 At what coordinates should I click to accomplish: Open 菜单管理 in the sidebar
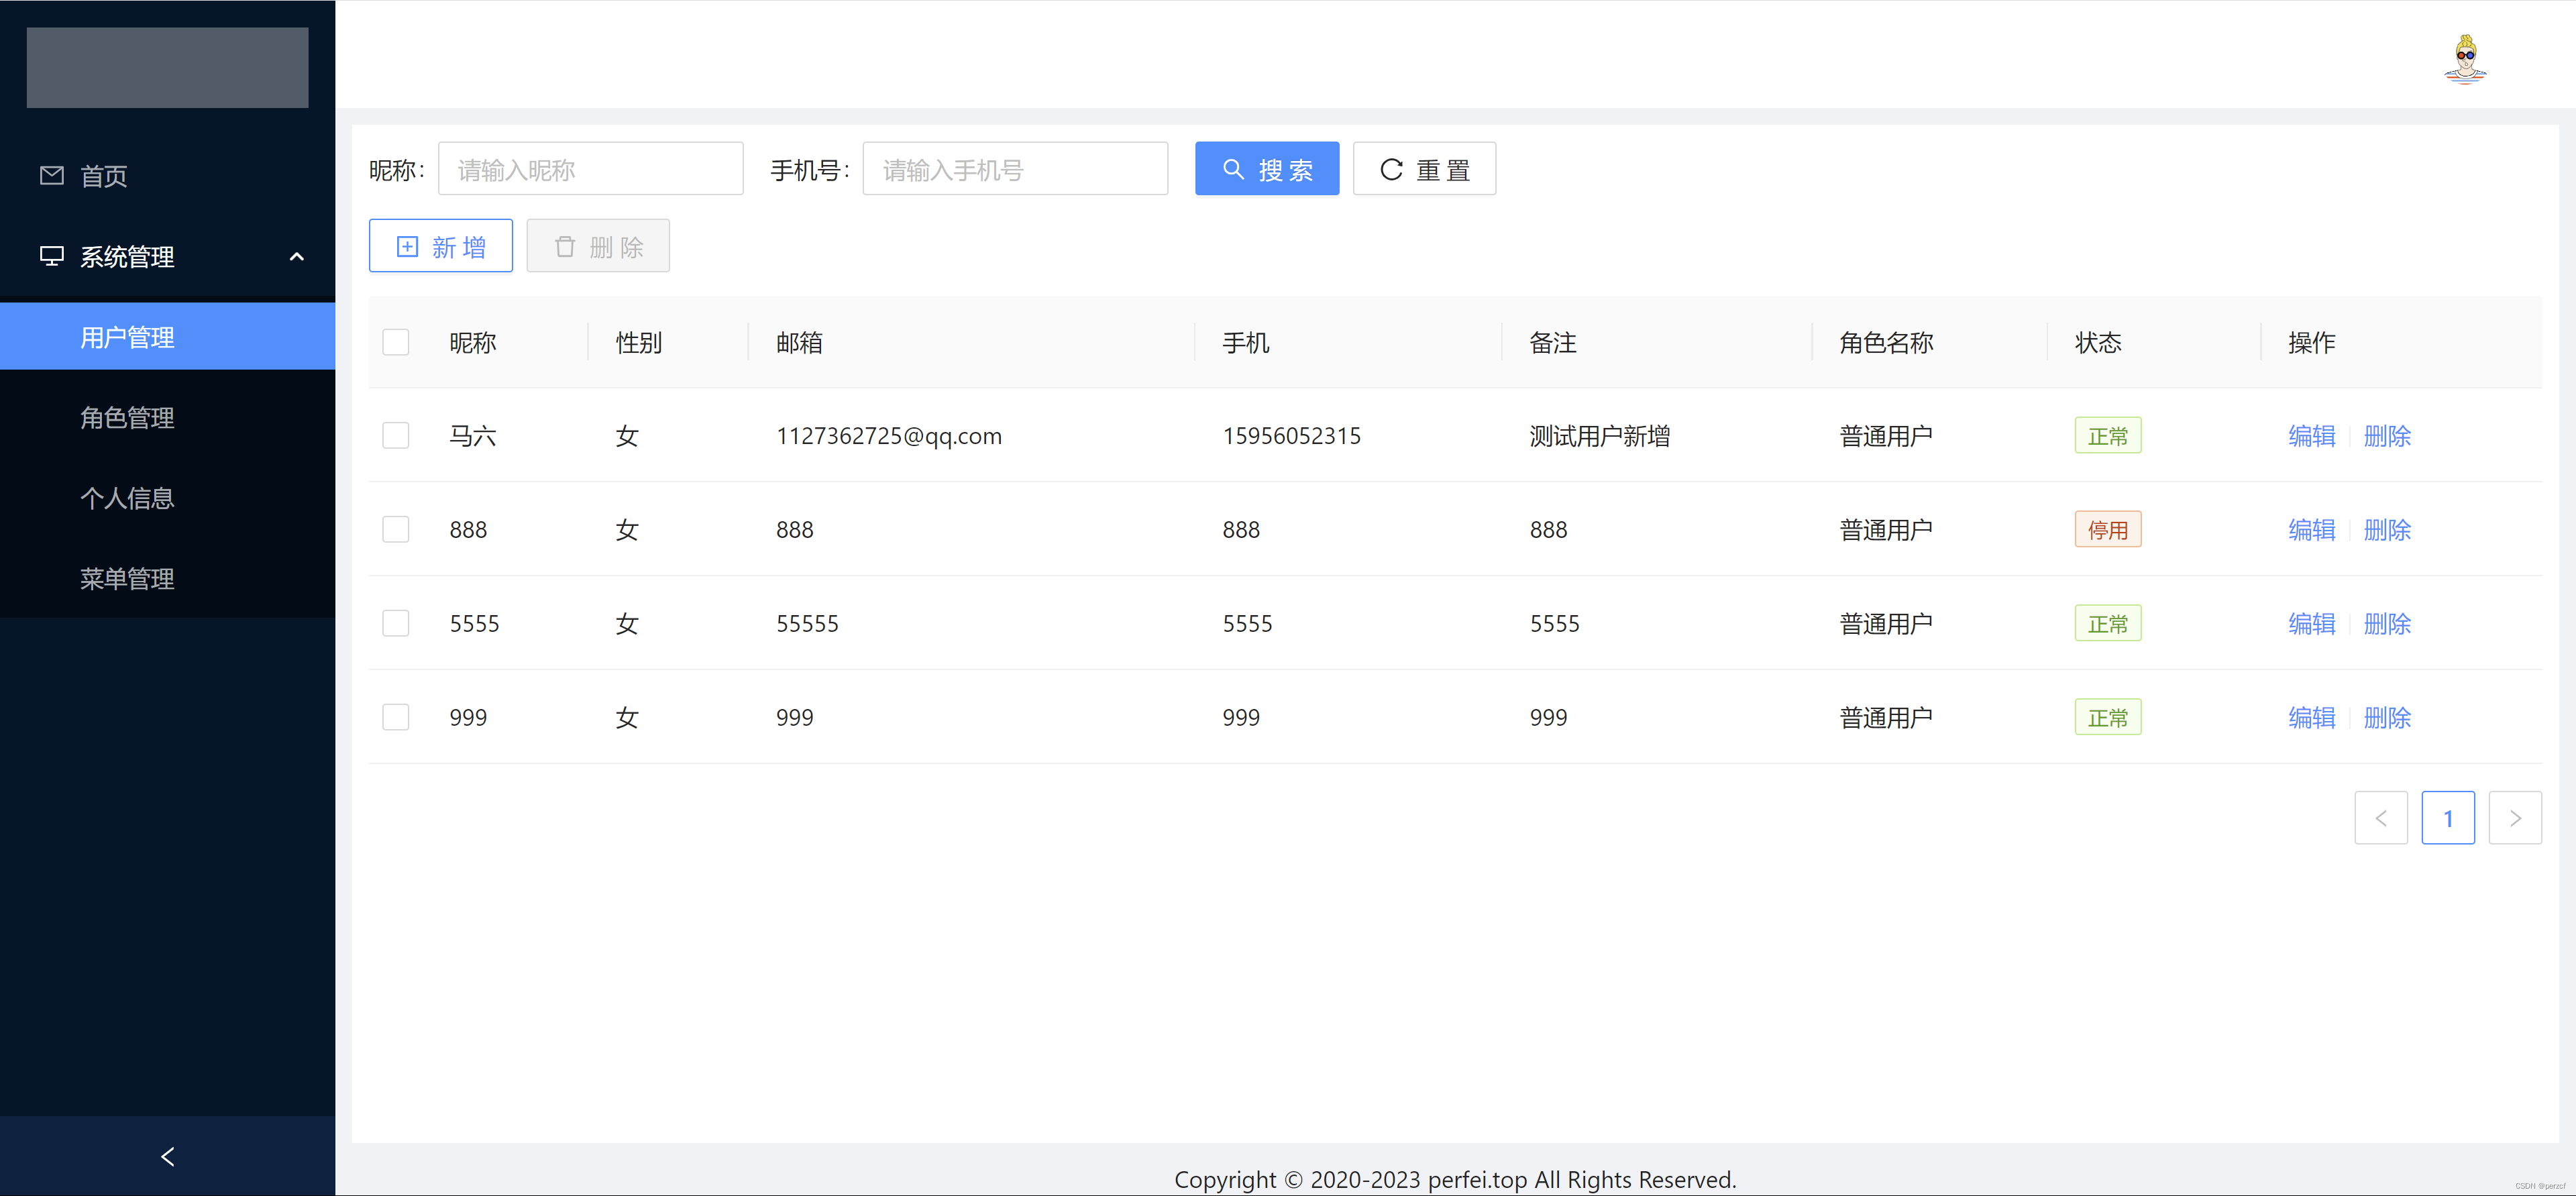(x=127, y=578)
